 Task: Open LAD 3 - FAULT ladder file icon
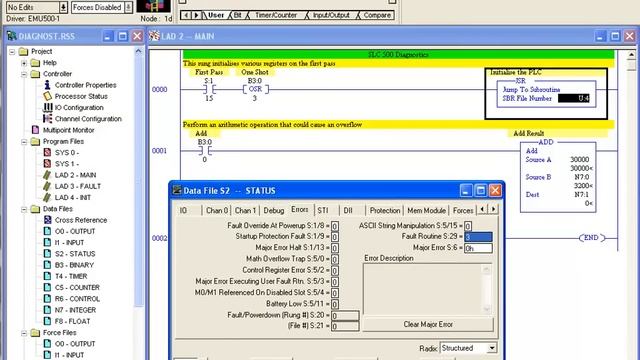pyautogui.click(x=47, y=186)
